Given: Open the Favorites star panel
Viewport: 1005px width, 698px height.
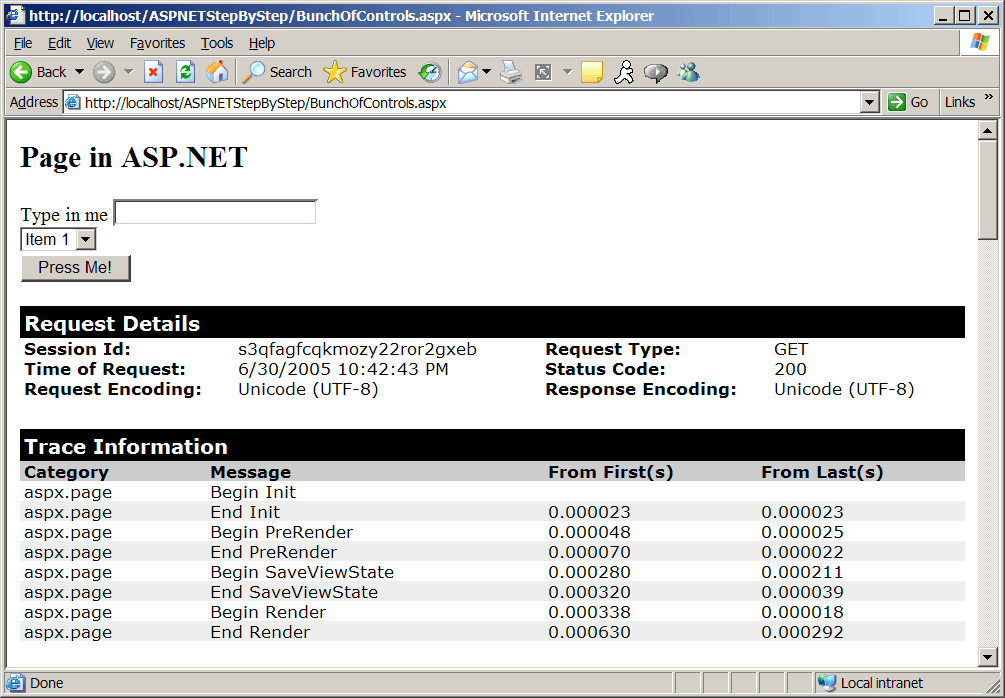Looking at the screenshot, I should click(365, 72).
